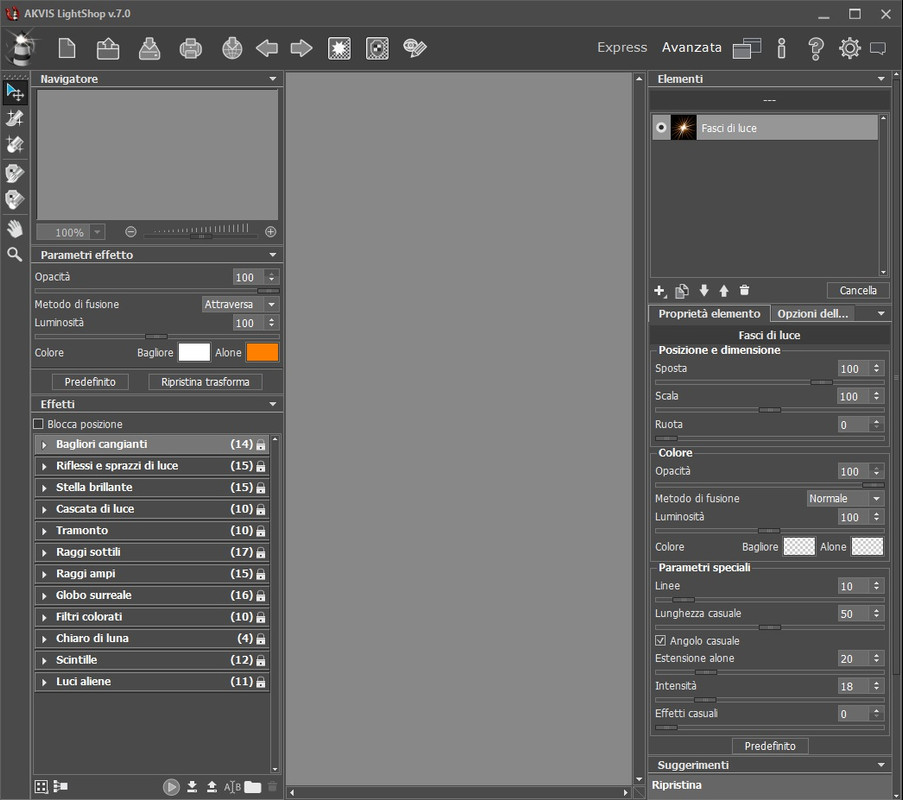Click the square-framed disc icon in the toolbar
This screenshot has height=800, width=903.
(377, 48)
